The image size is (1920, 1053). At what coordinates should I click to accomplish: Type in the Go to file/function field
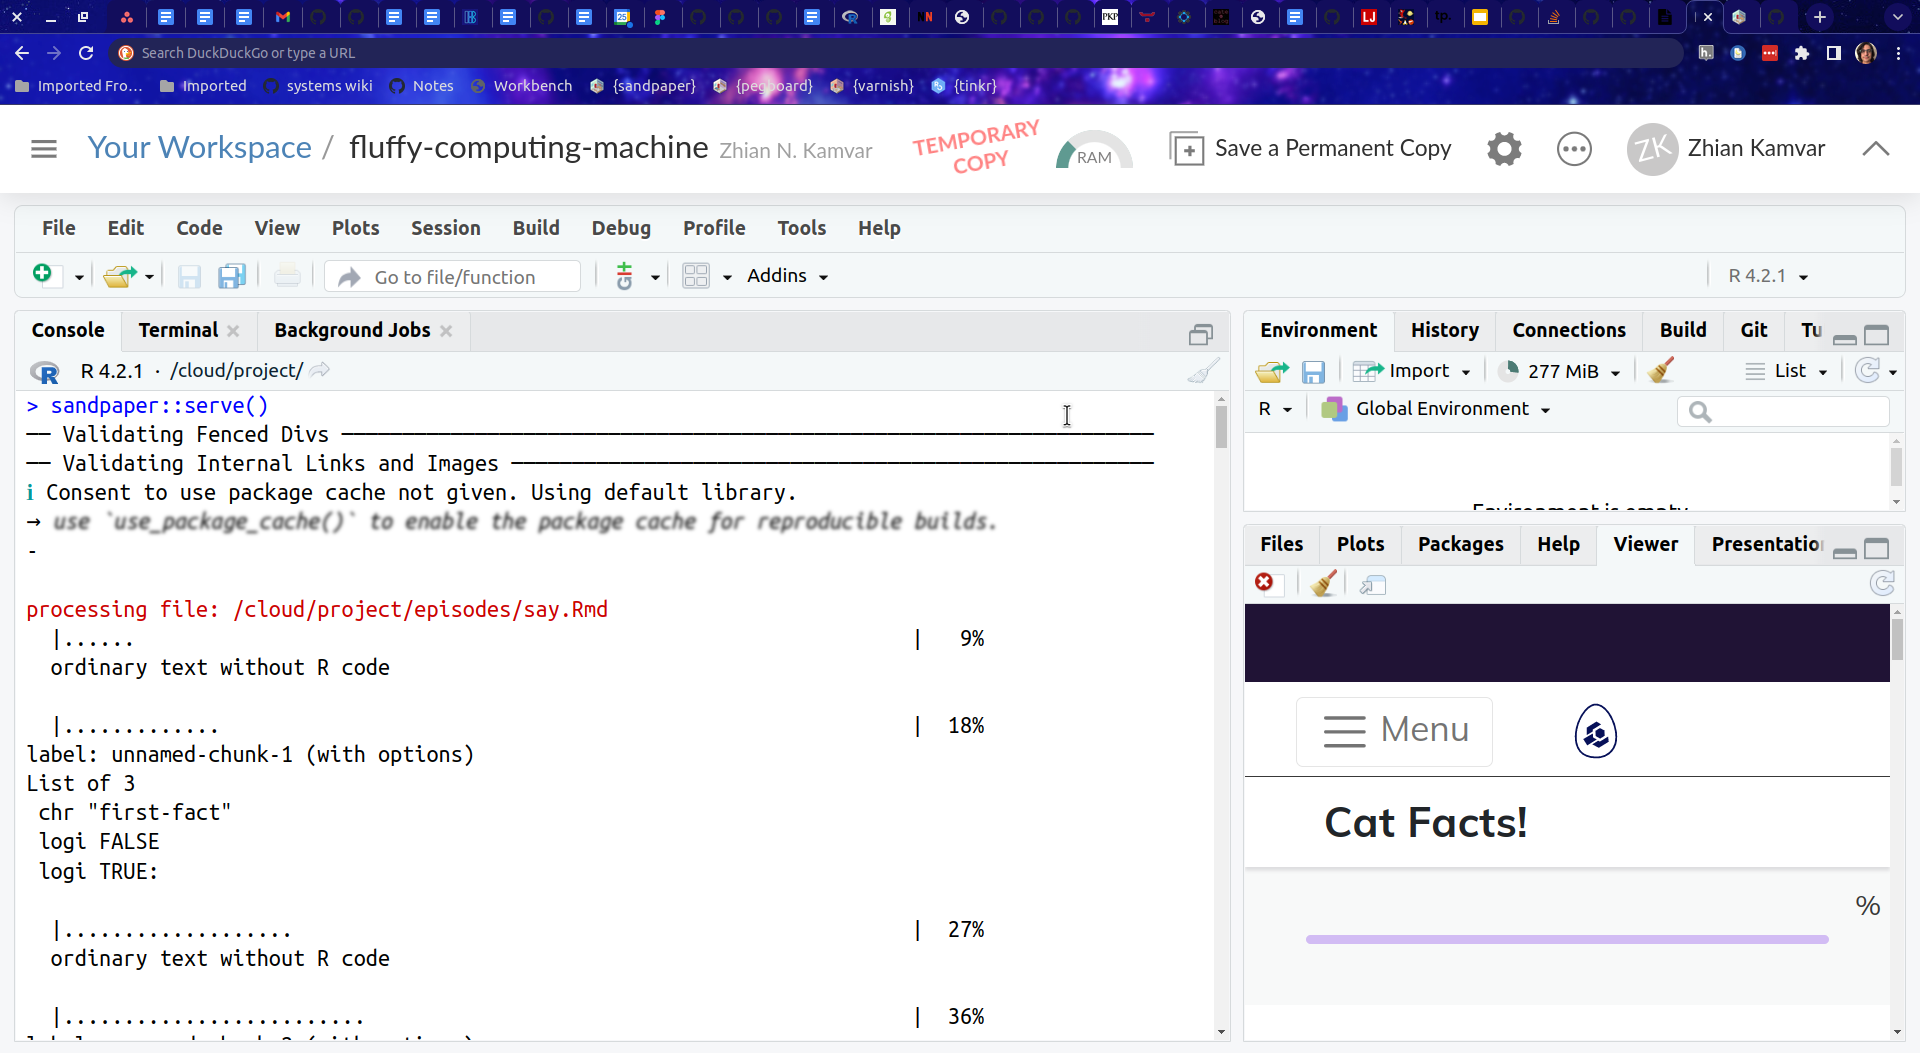(455, 276)
